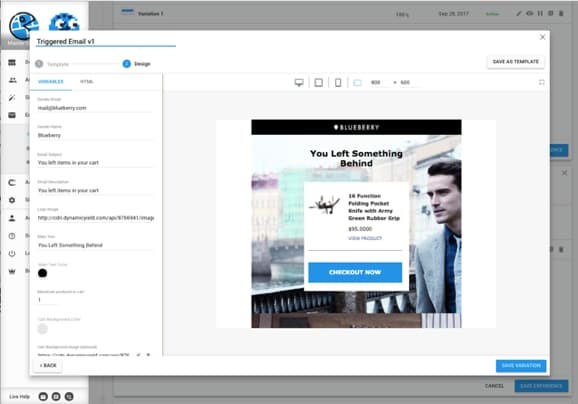
Task: Click View Product link in preview
Action: (x=365, y=238)
